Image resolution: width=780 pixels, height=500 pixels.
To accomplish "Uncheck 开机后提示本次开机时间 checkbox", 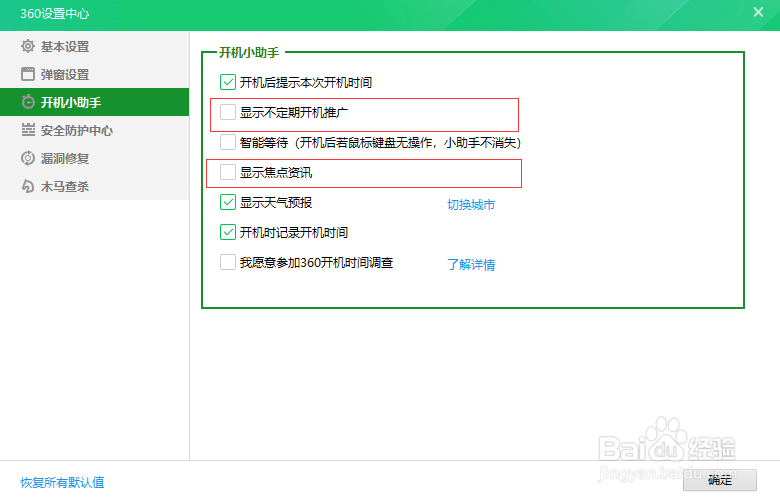I will pyautogui.click(x=228, y=82).
